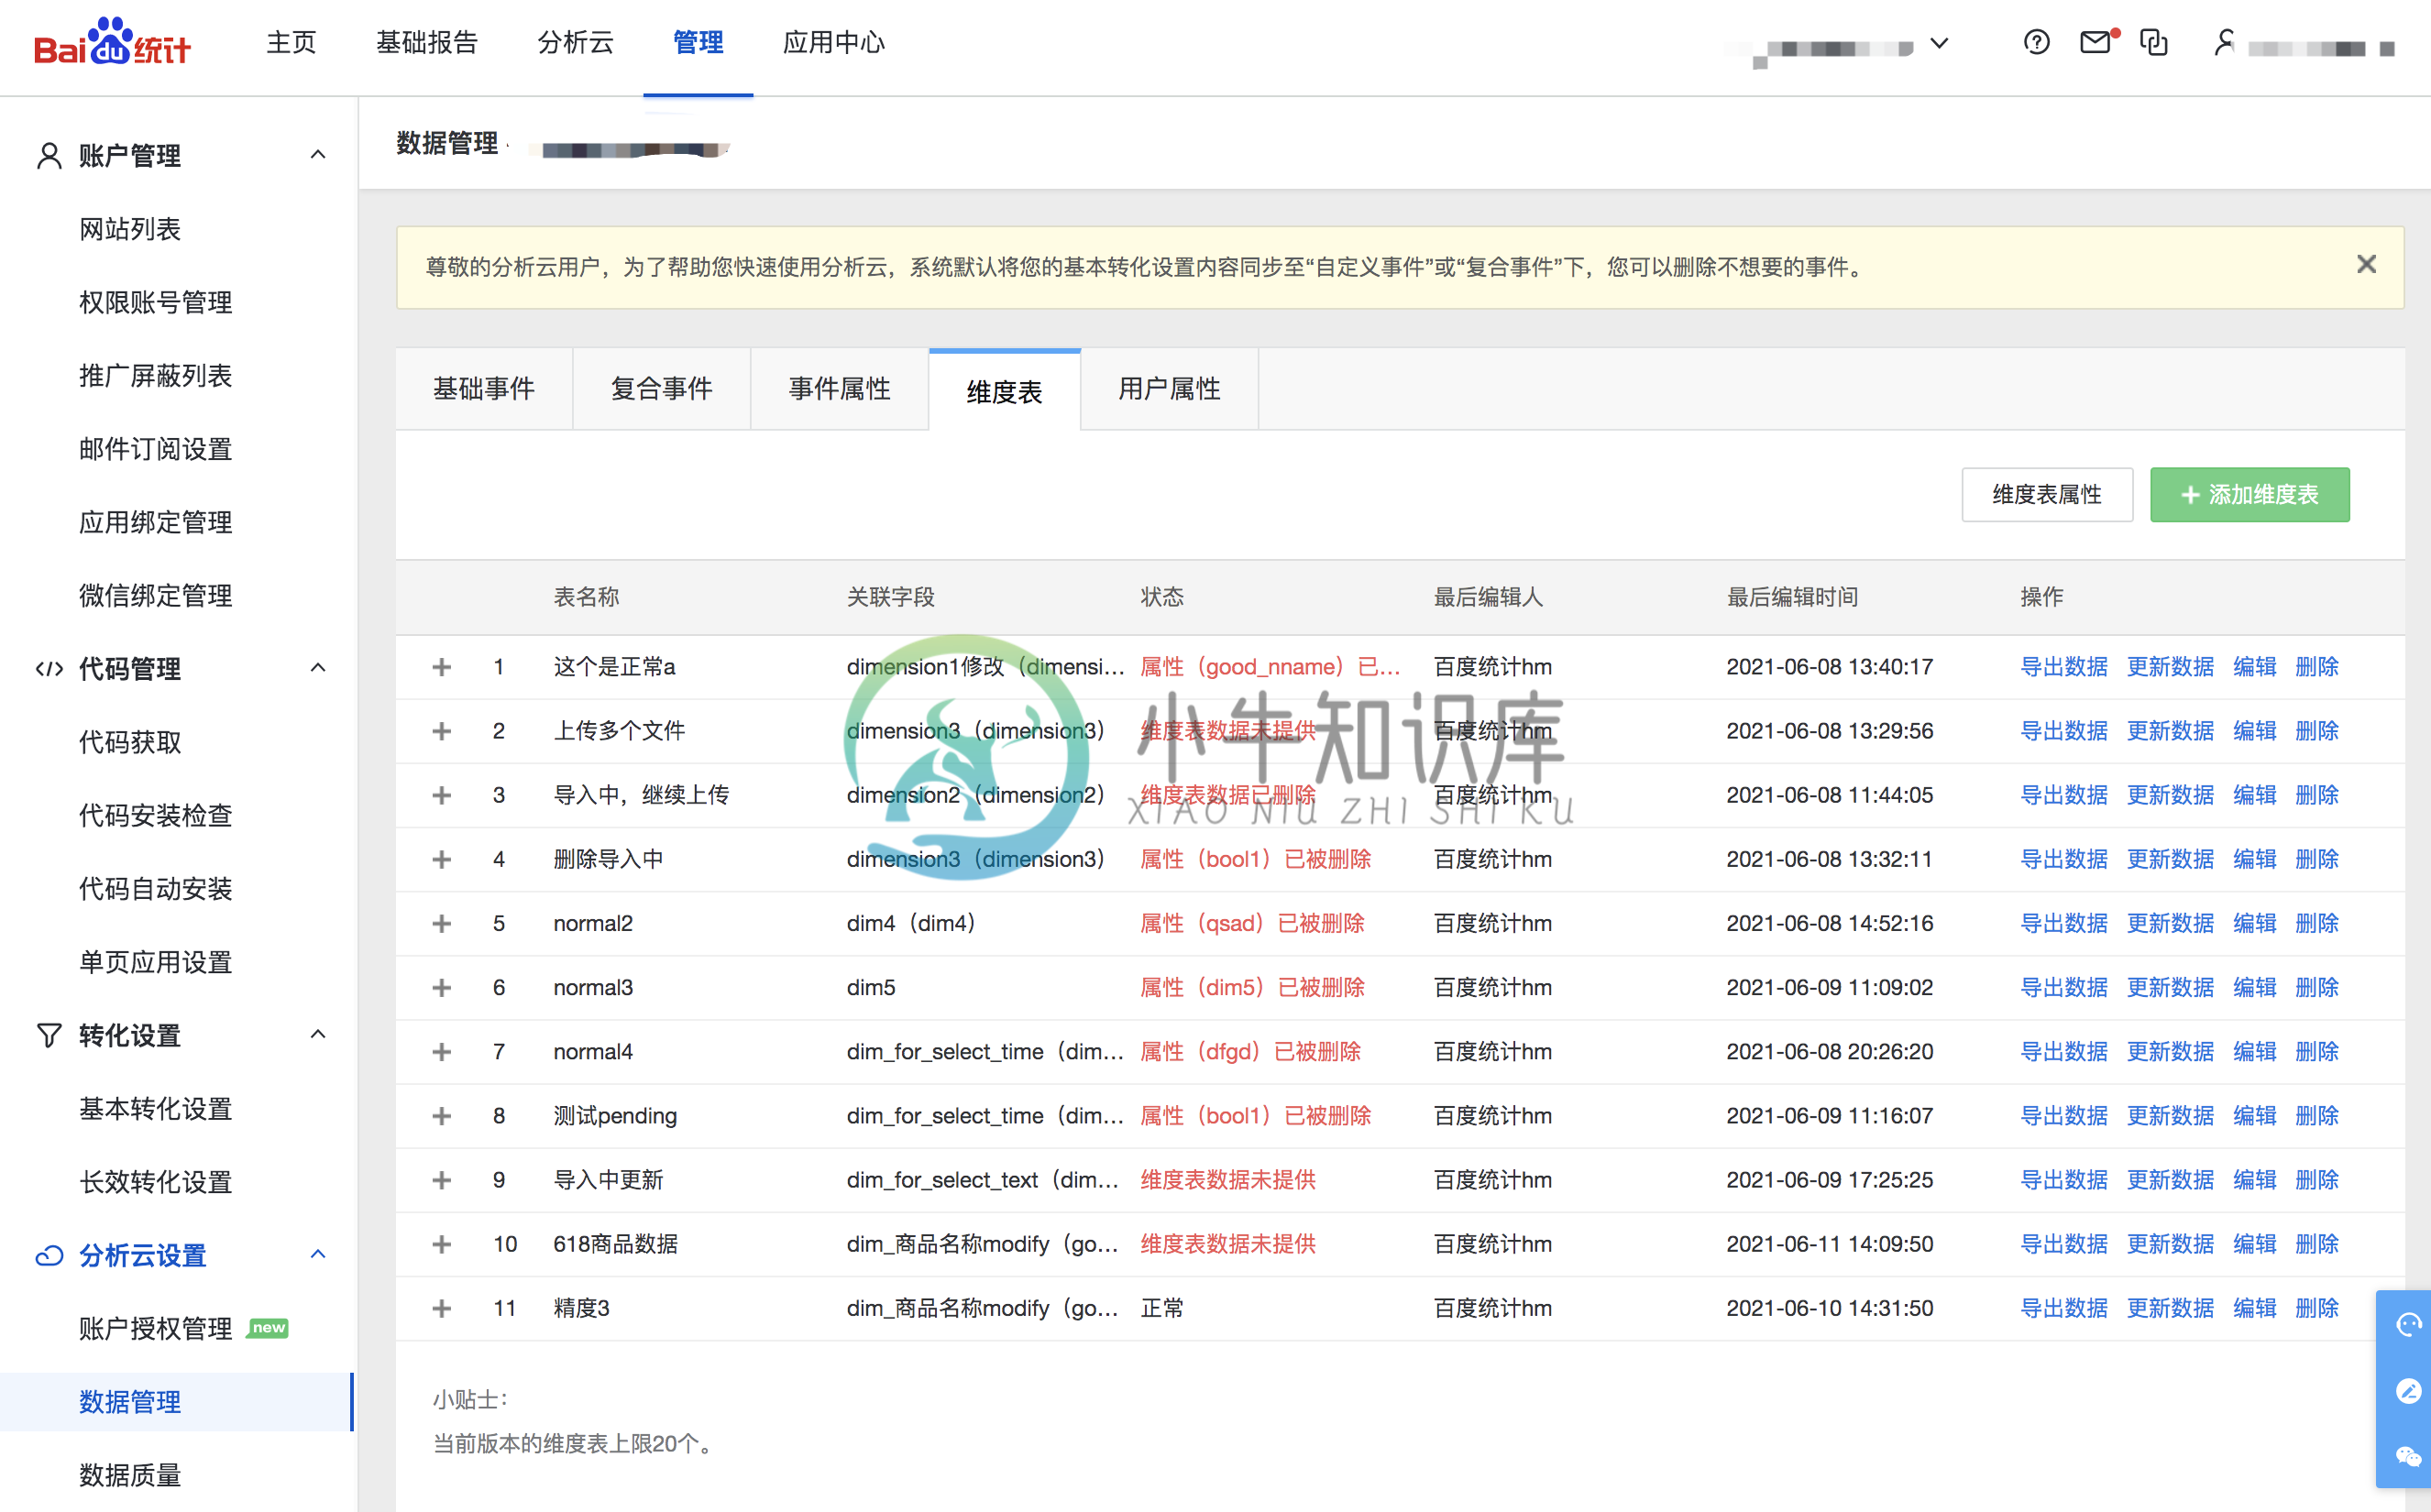Click the copy windows icon in header

point(2153,42)
